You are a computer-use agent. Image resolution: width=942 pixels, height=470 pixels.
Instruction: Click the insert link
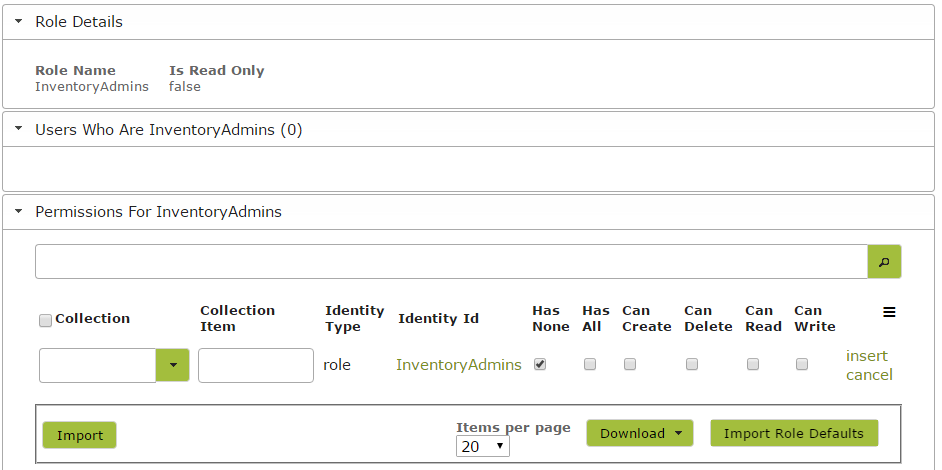866,356
